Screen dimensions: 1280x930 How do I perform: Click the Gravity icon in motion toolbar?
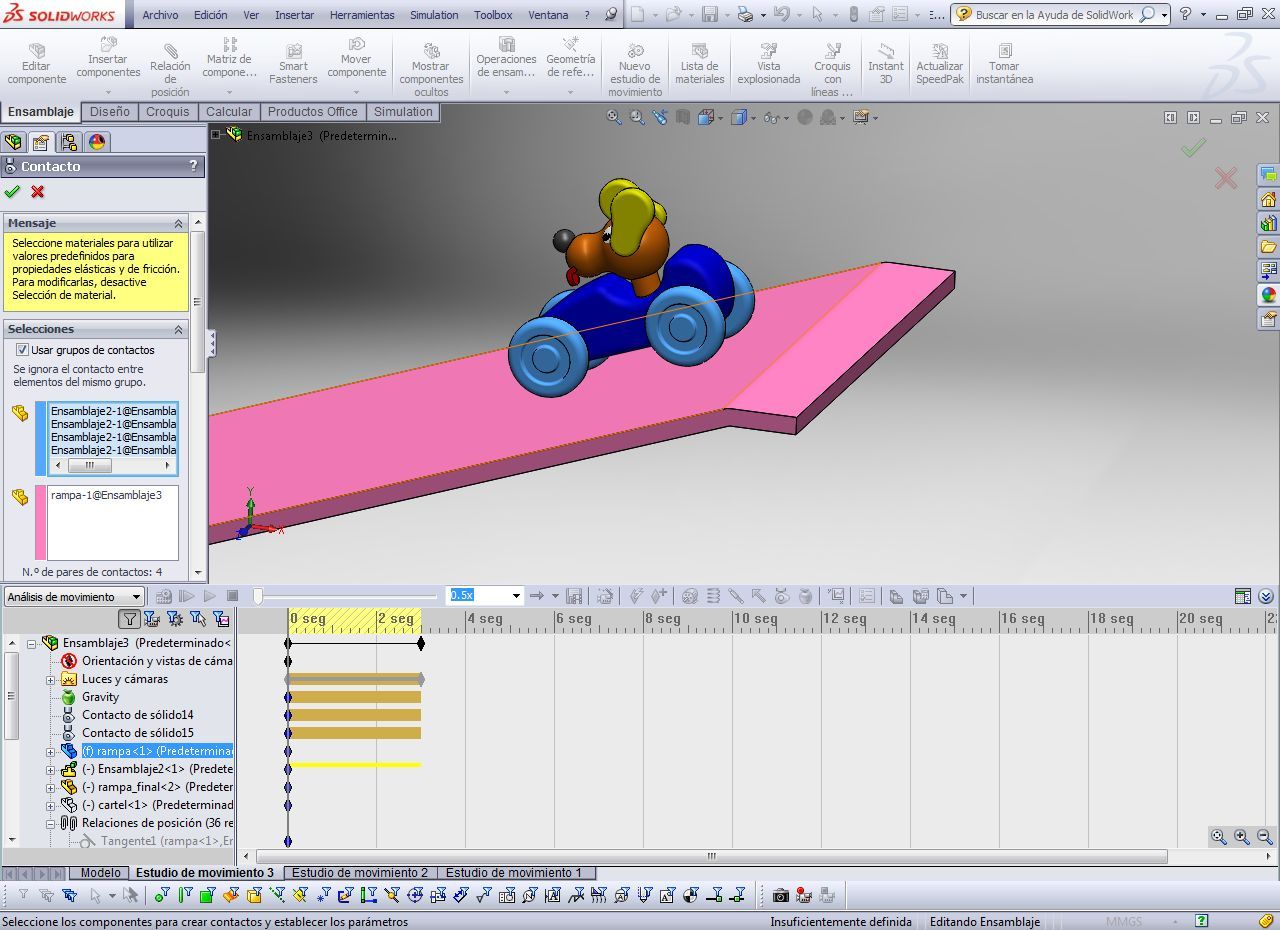(x=806, y=596)
